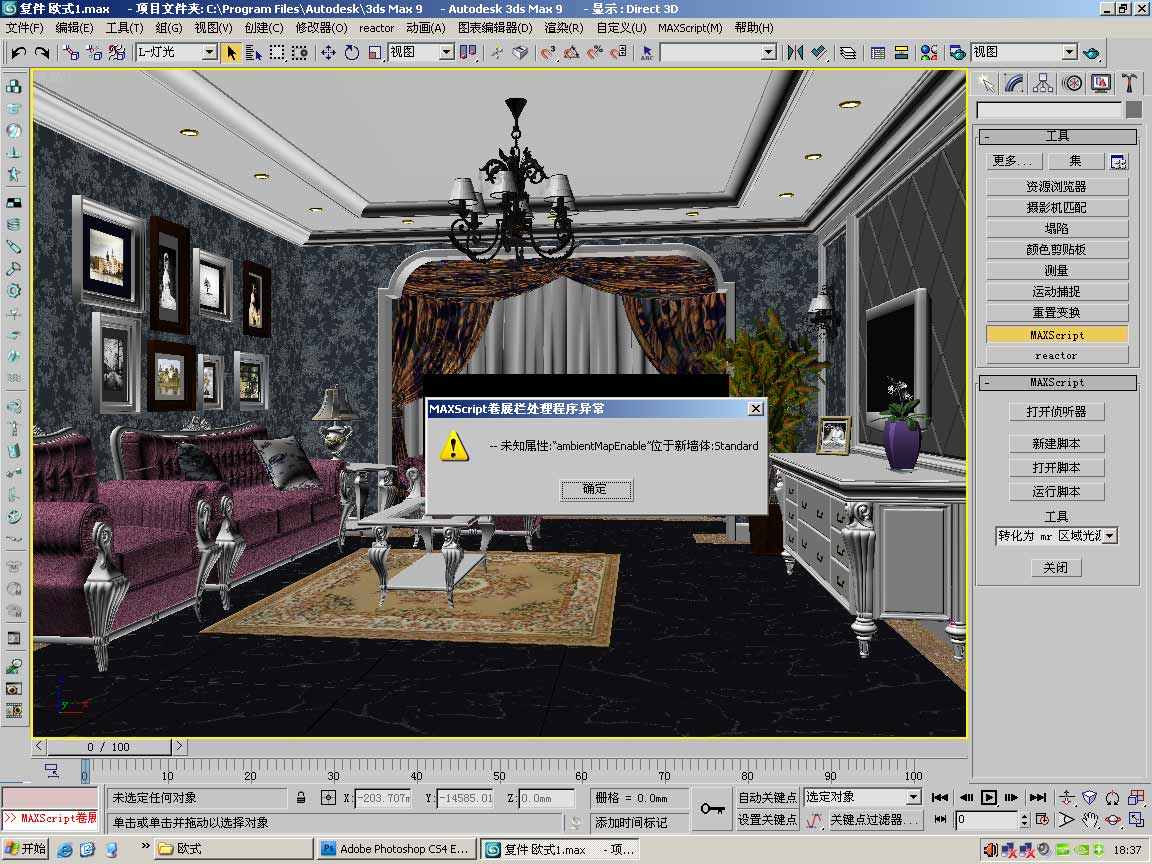Toggle Window/Crossing selection mode
1152x864 pixels.
click(300, 52)
